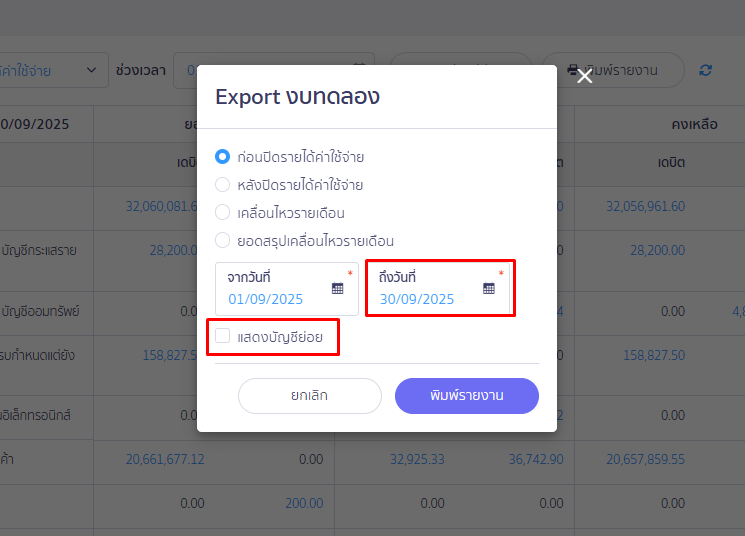Screen dimensions: 745x536
Task: Open calendar for จากวันที่ field
Action: tap(337, 288)
